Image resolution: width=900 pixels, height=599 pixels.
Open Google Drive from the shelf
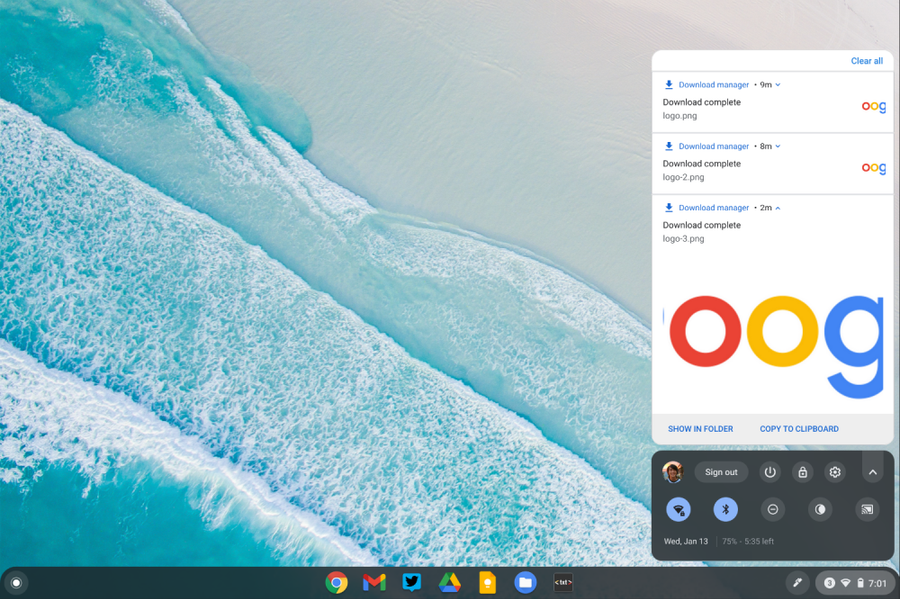449,583
